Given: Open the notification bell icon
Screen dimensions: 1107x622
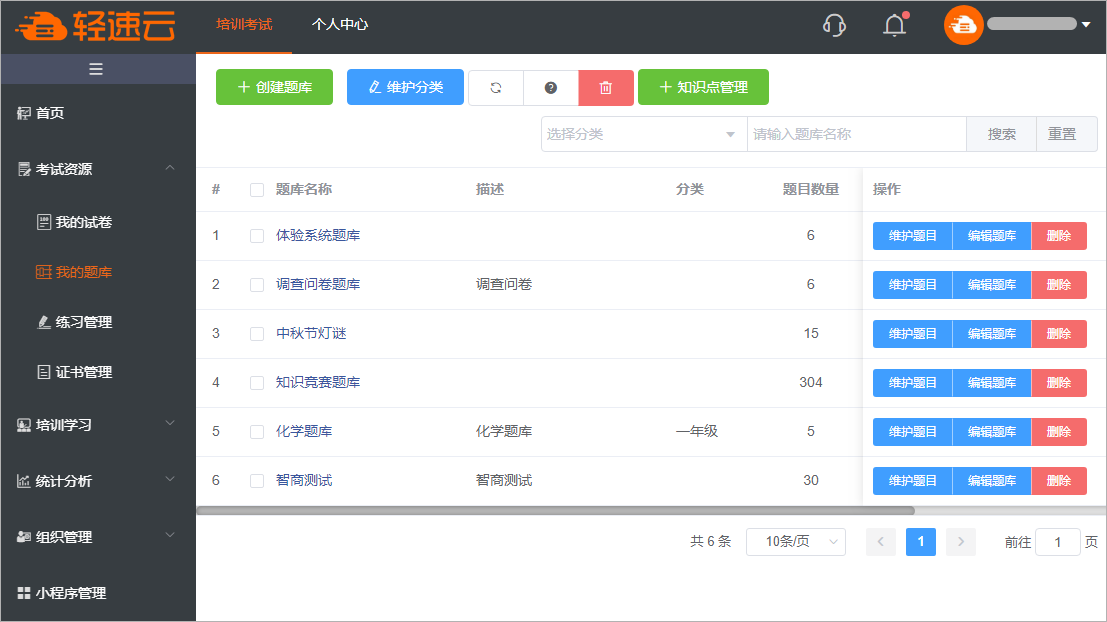Looking at the screenshot, I should (894, 25).
